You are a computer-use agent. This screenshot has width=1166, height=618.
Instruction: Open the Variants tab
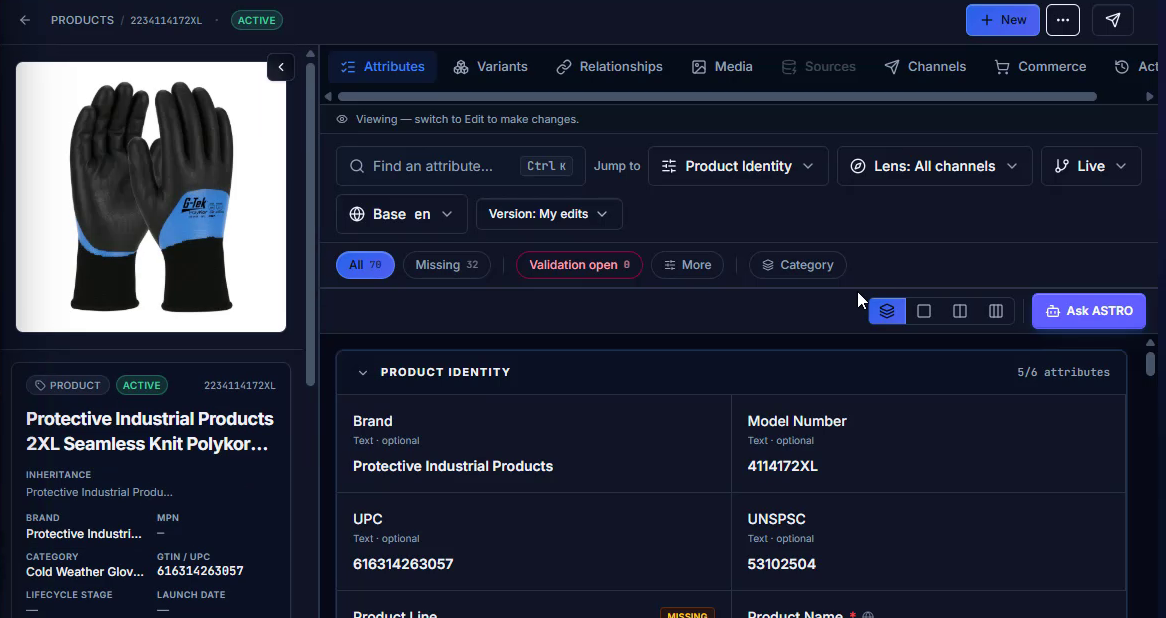[x=491, y=67]
